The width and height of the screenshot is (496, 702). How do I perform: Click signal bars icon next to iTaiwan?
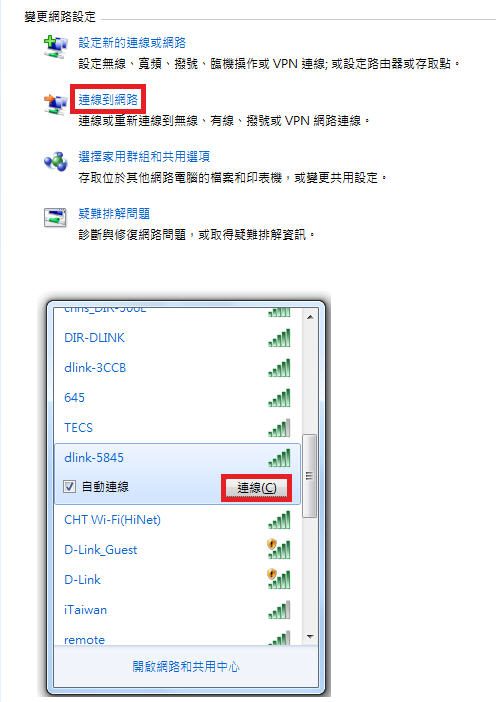tap(279, 610)
